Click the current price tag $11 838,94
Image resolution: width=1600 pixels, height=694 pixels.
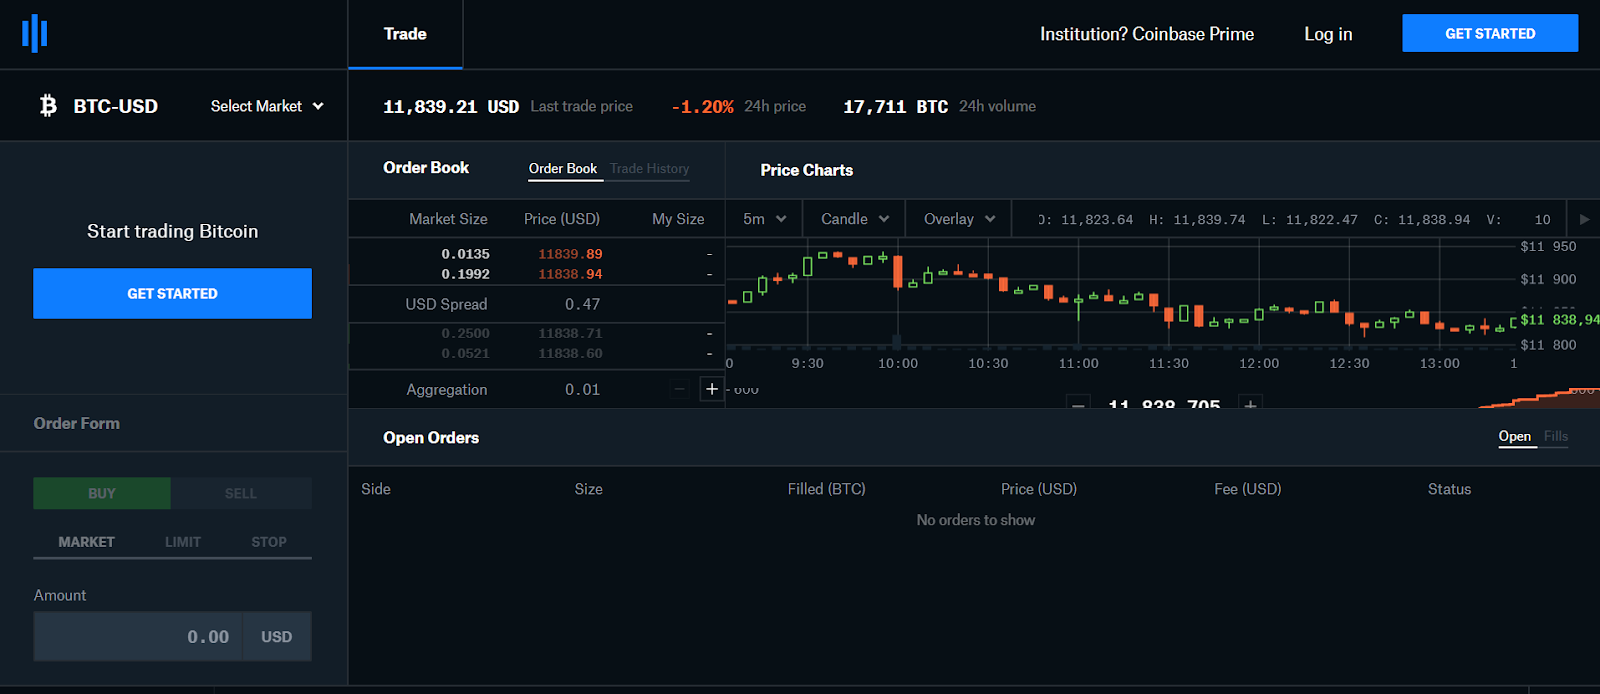tap(1559, 320)
